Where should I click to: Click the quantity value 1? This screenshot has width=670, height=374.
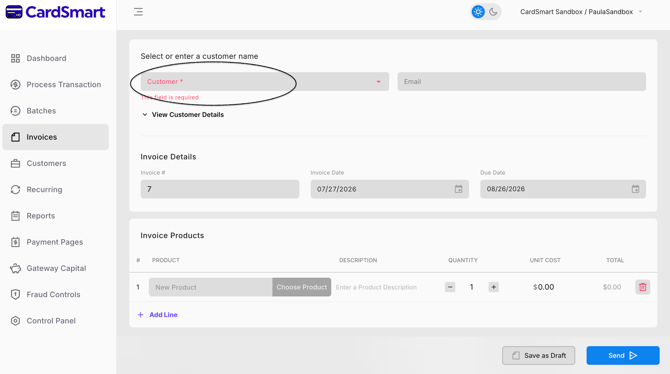(471, 287)
